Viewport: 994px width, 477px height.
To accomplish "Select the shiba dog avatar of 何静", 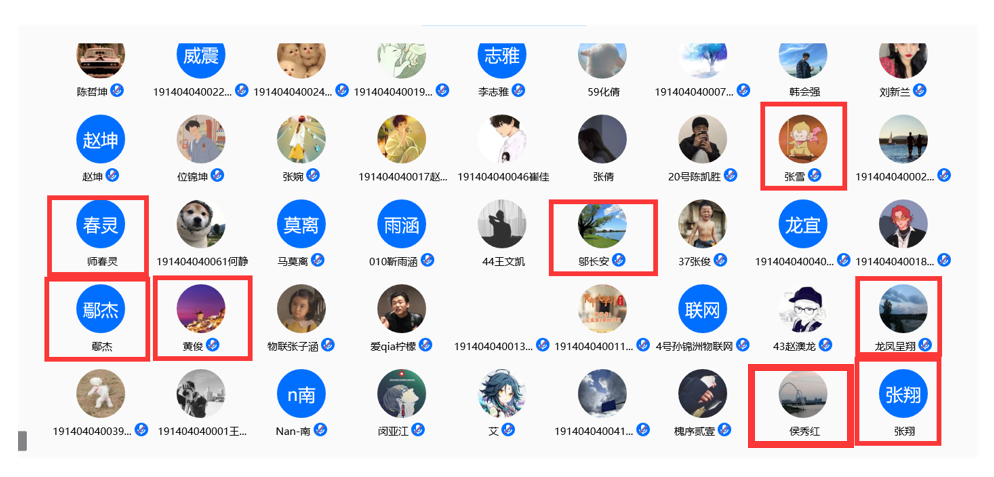I will tap(201, 224).
